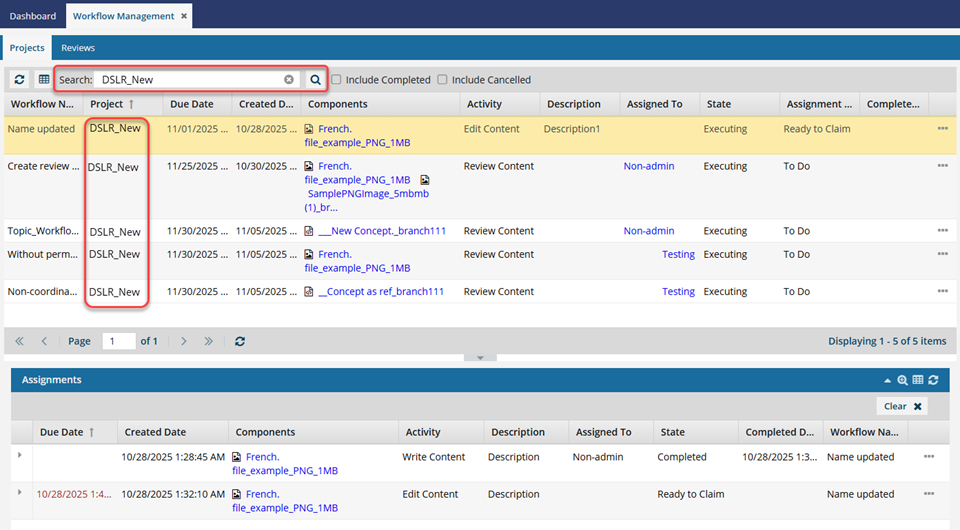Image resolution: width=960 pixels, height=530 pixels.
Task: Expand the first assignment row
Action: [20, 456]
